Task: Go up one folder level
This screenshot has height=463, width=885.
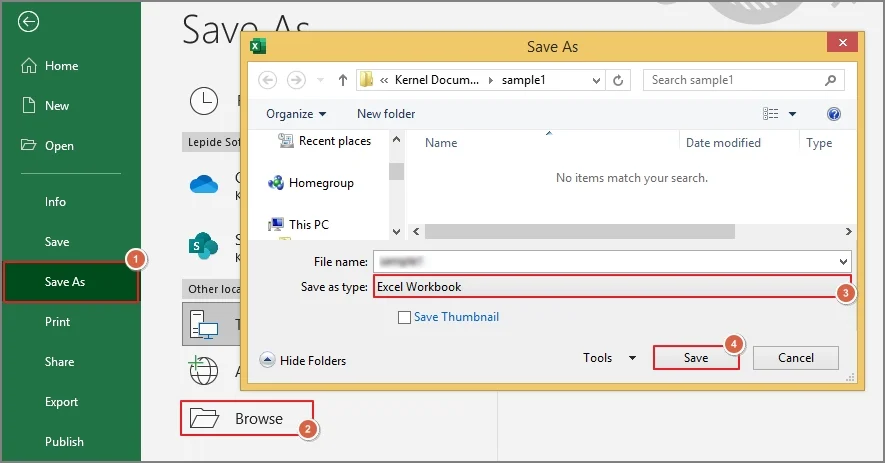Action: click(343, 80)
